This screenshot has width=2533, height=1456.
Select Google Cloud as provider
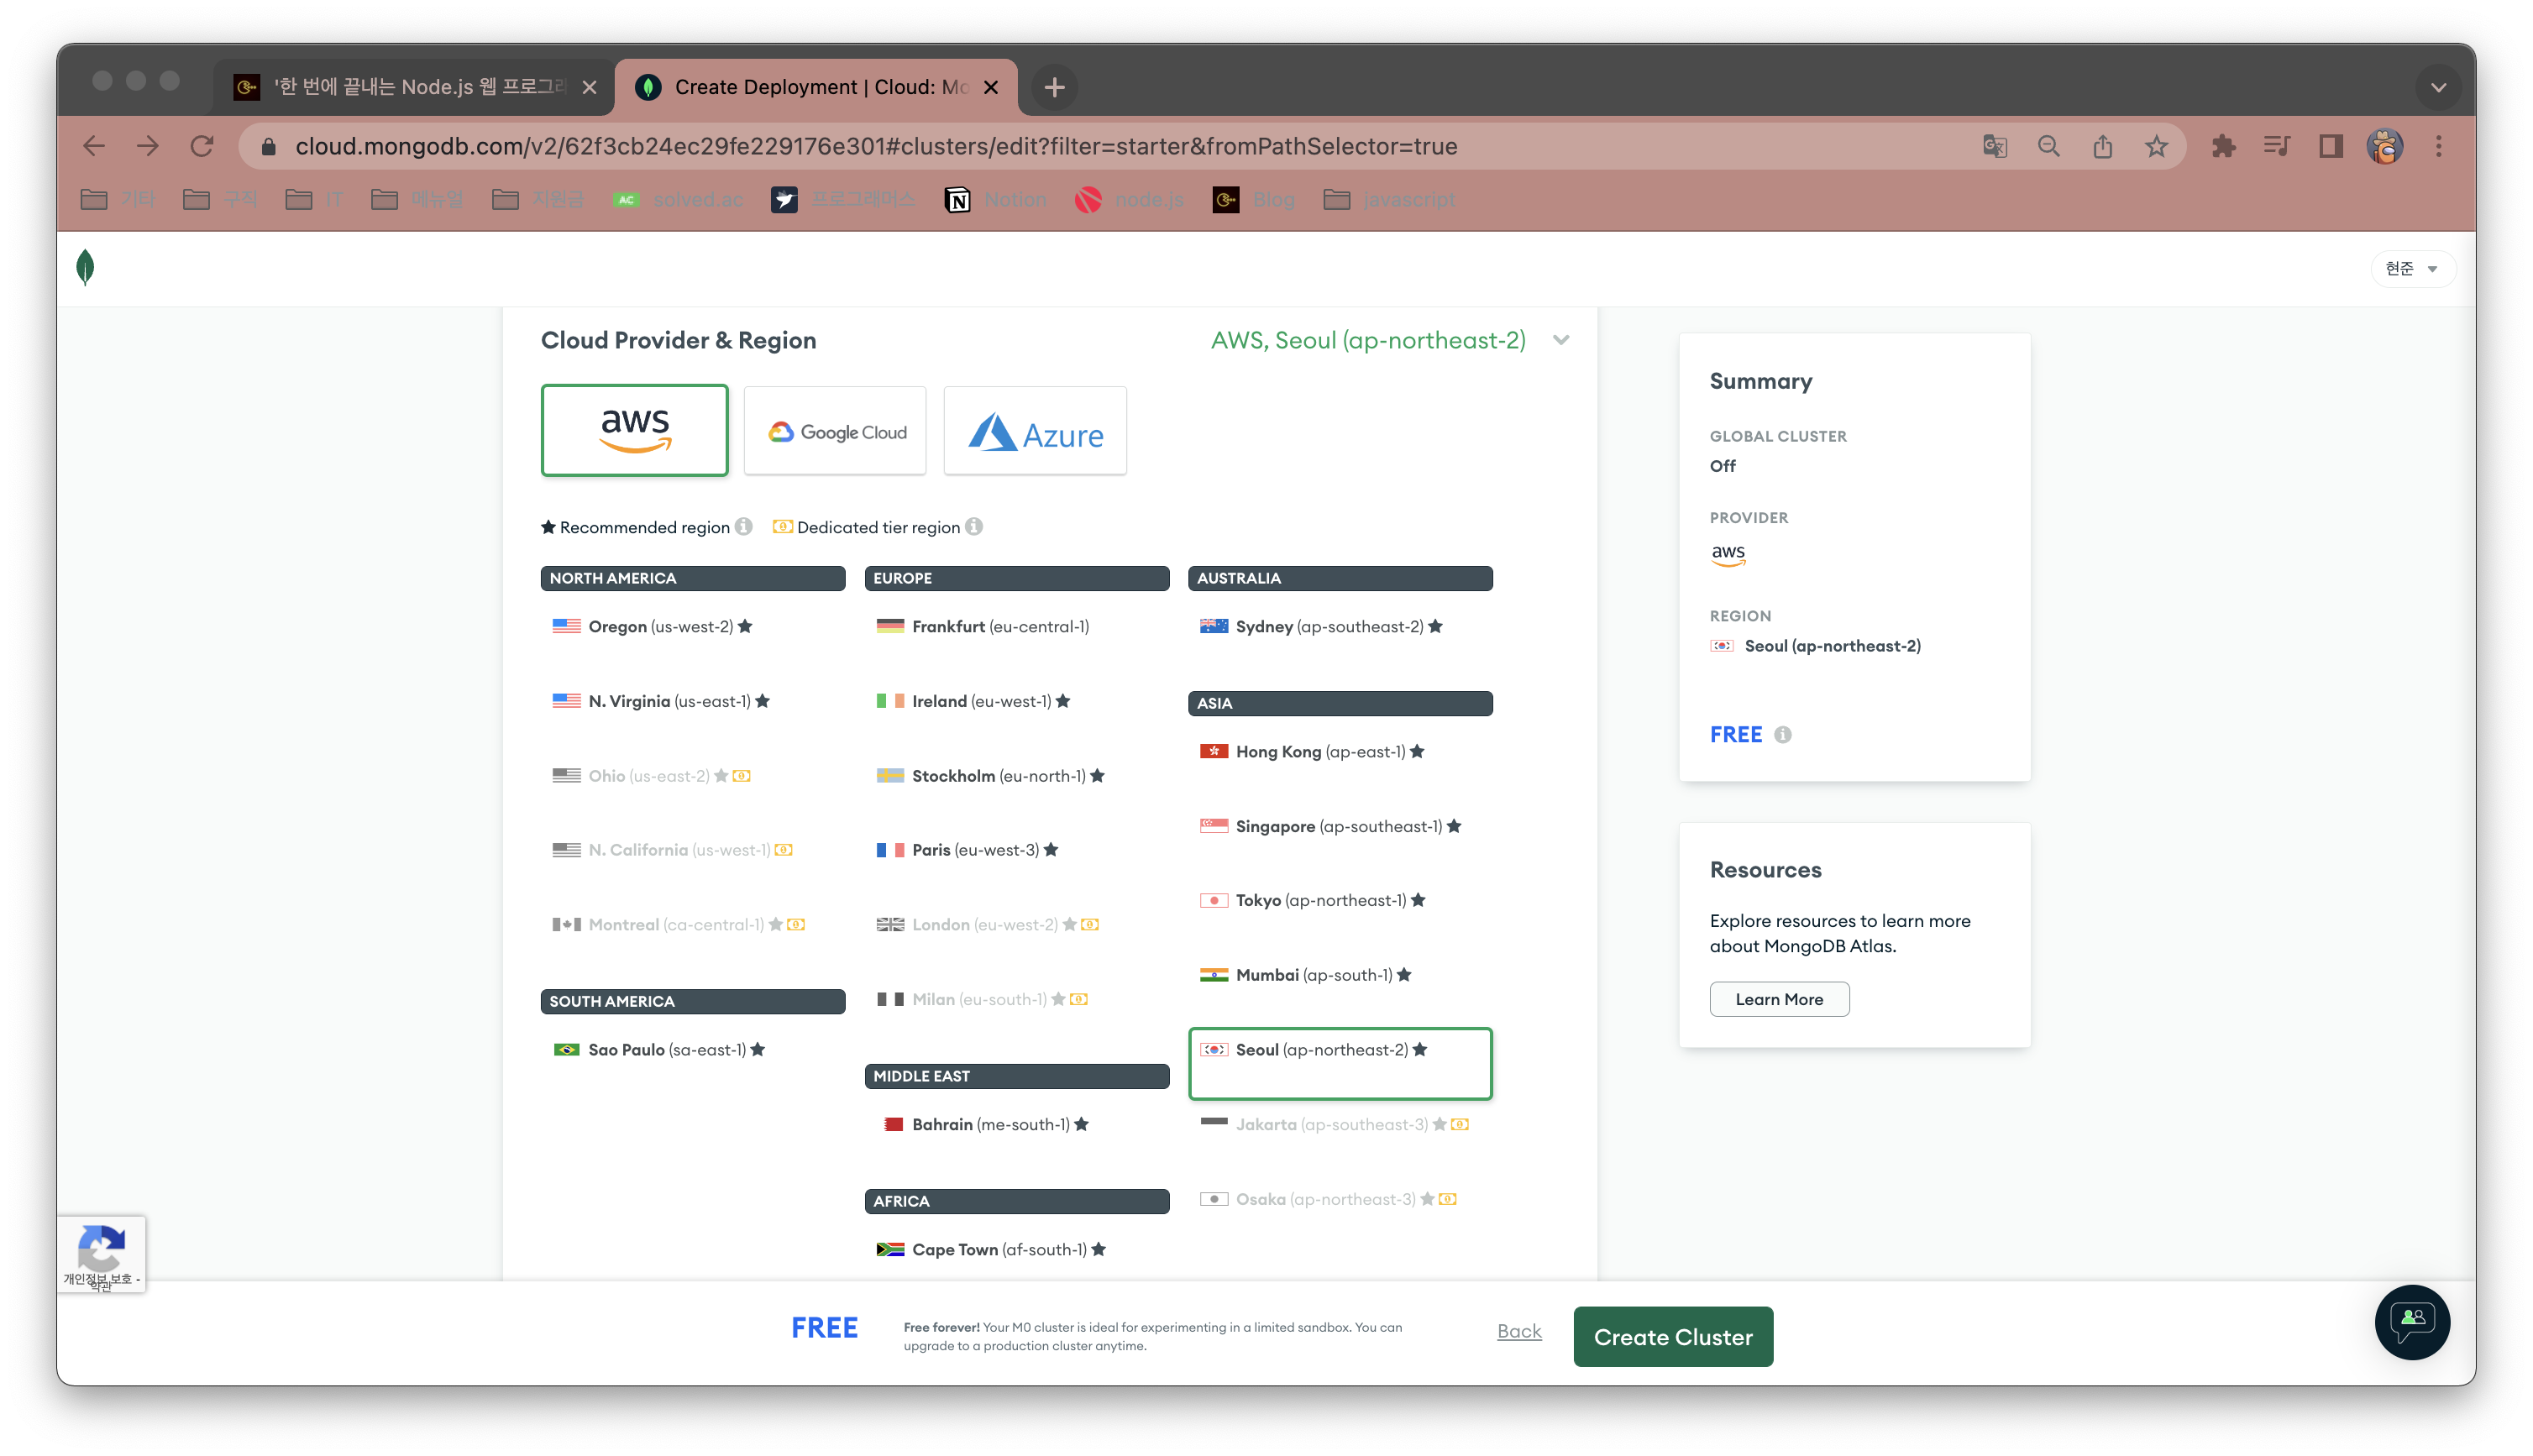pyautogui.click(x=835, y=431)
